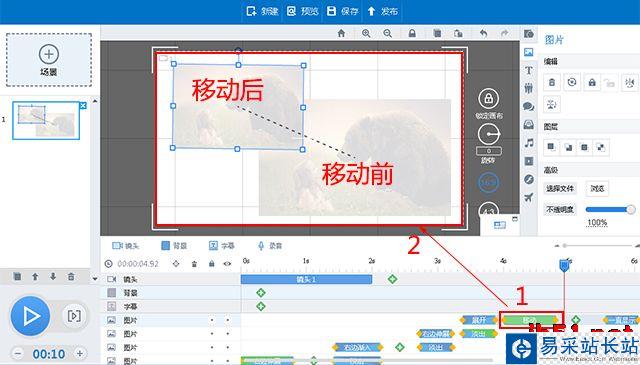Screen dimensions: 640x365
Task: Select the text T tool
Action: (x=529, y=70)
